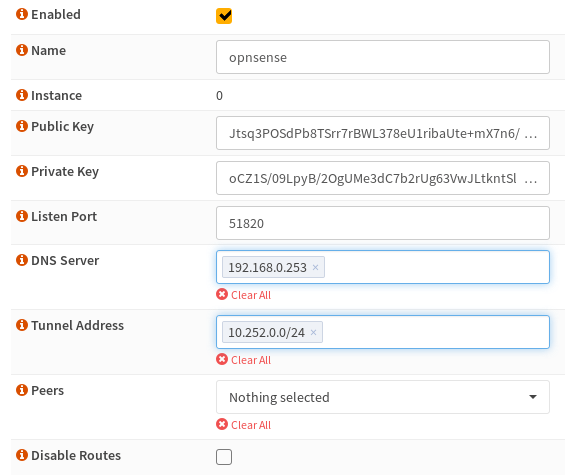Open the Peers Nothing selected dropdown
Viewport: 565px width, 476px height.
[x=383, y=397]
